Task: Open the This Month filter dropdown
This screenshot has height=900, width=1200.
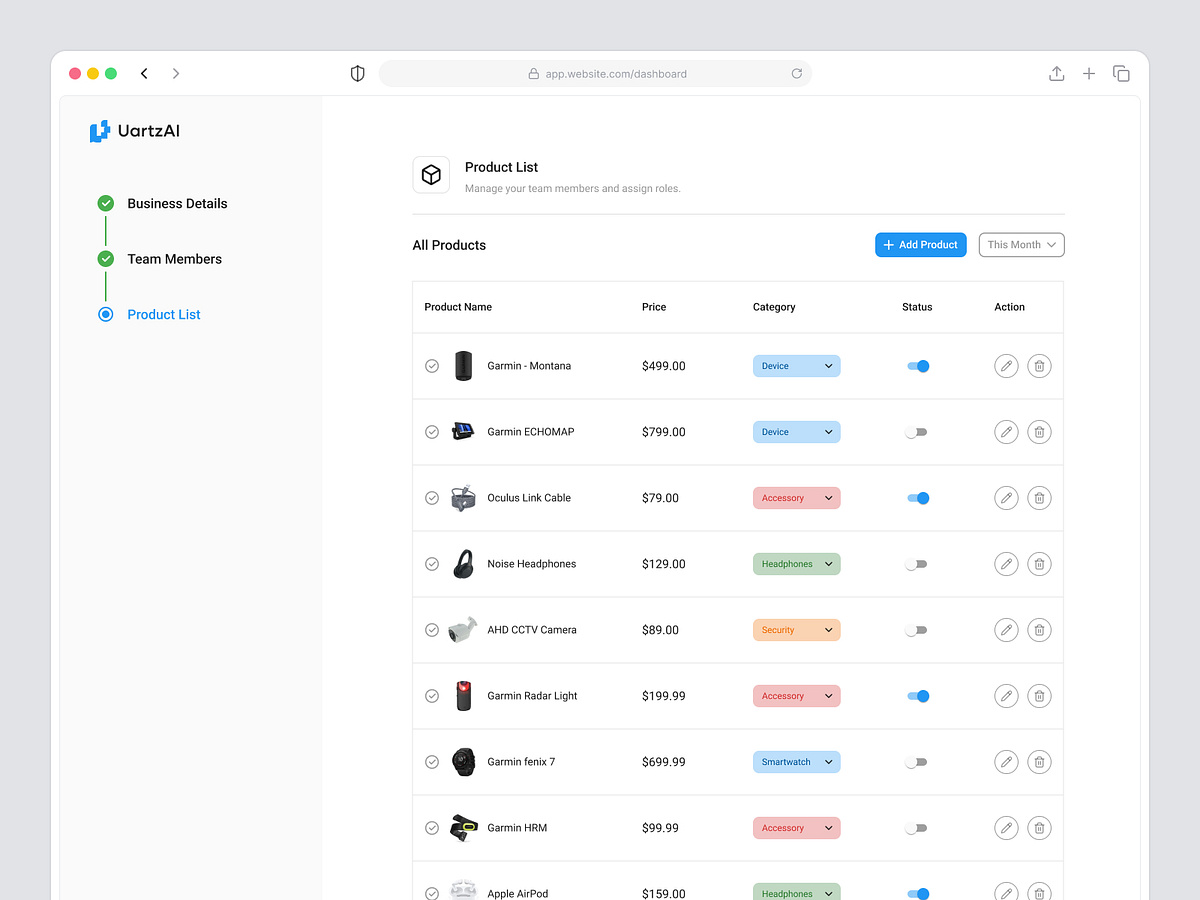Action: [1021, 244]
